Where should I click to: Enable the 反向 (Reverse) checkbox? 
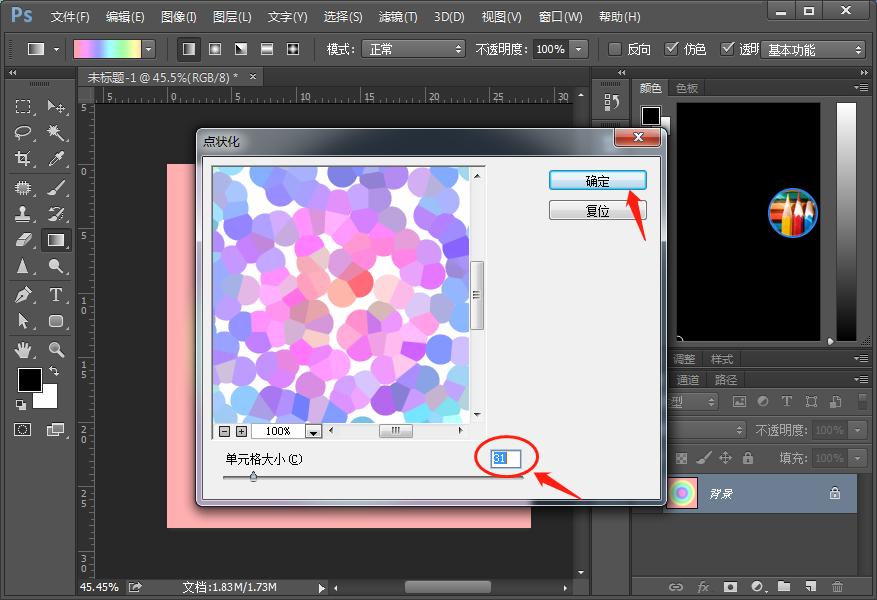pyautogui.click(x=615, y=49)
